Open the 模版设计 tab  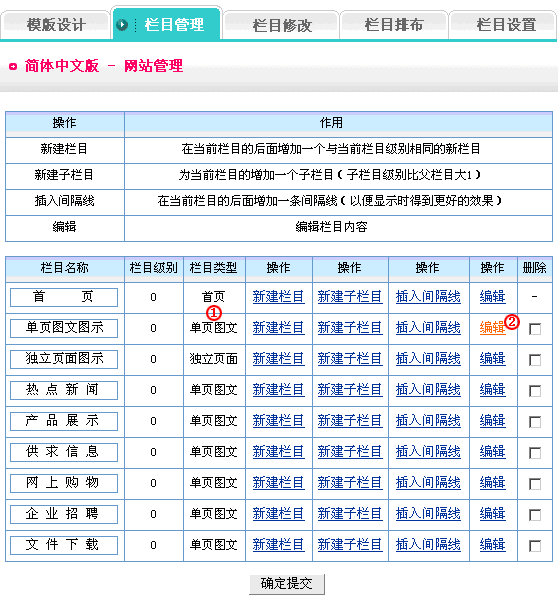(56, 25)
